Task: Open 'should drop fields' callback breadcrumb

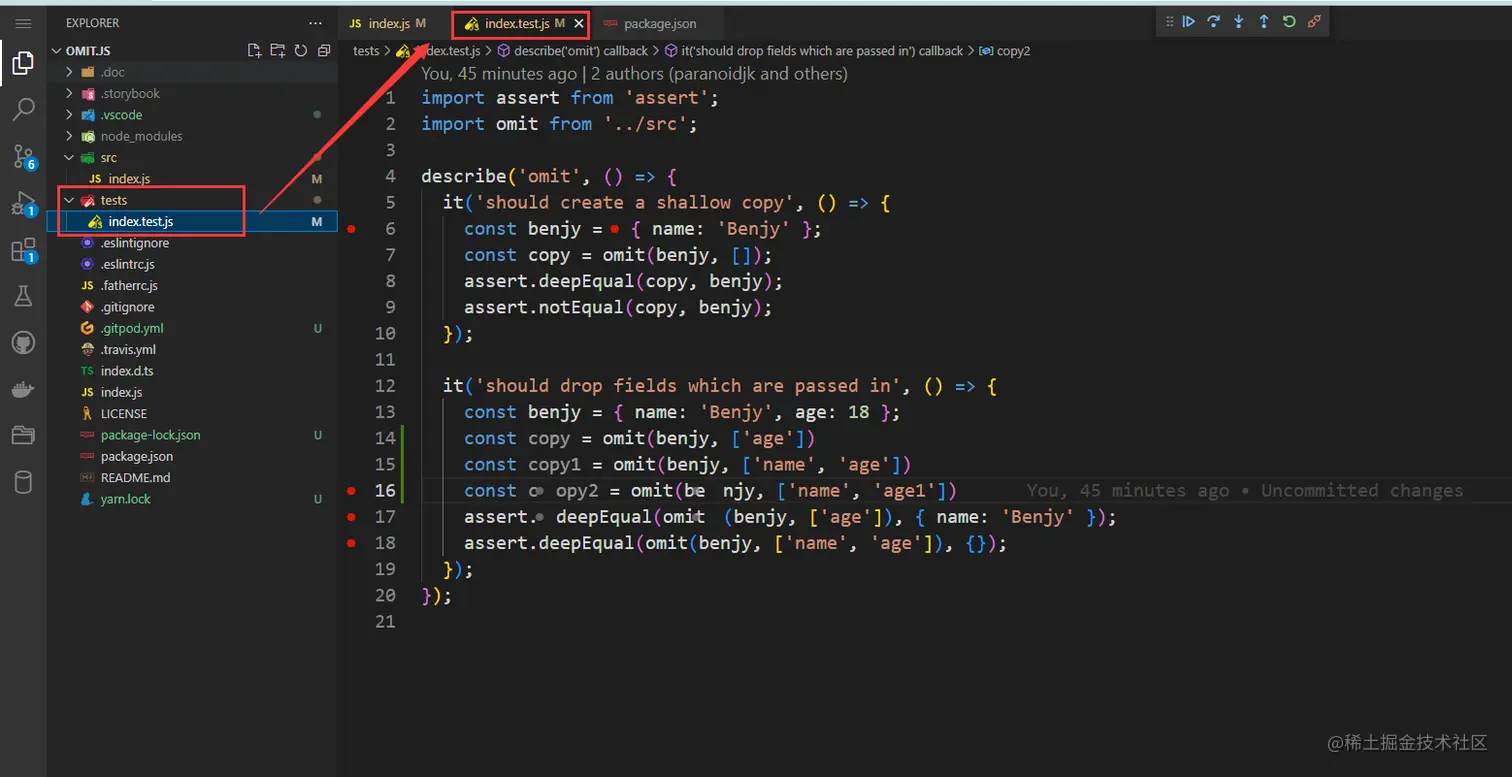Action: coord(813,51)
